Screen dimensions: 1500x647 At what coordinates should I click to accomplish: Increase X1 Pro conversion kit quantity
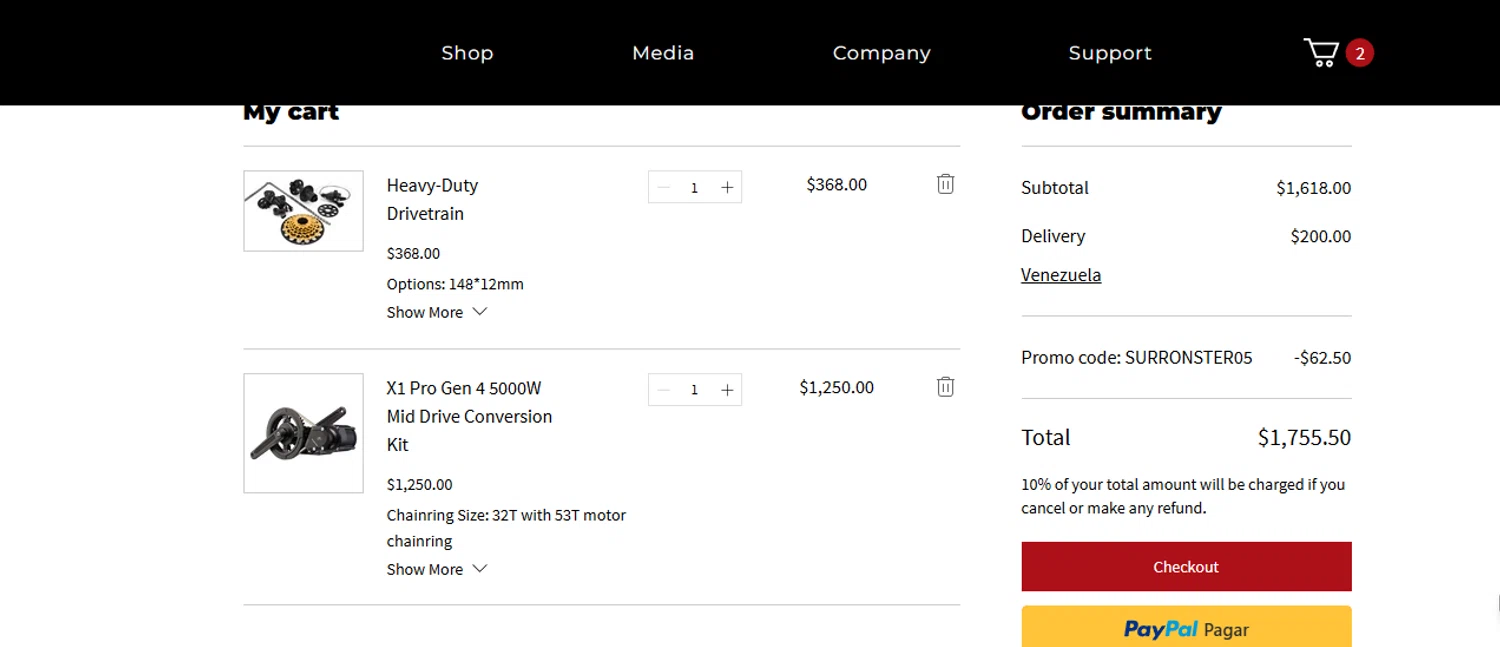pos(727,390)
